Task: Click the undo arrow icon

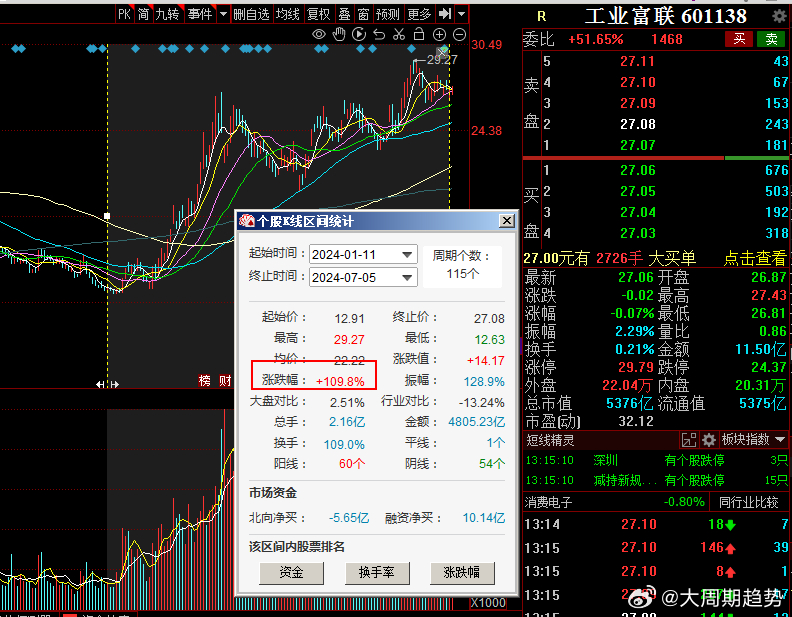Action: click(x=379, y=35)
